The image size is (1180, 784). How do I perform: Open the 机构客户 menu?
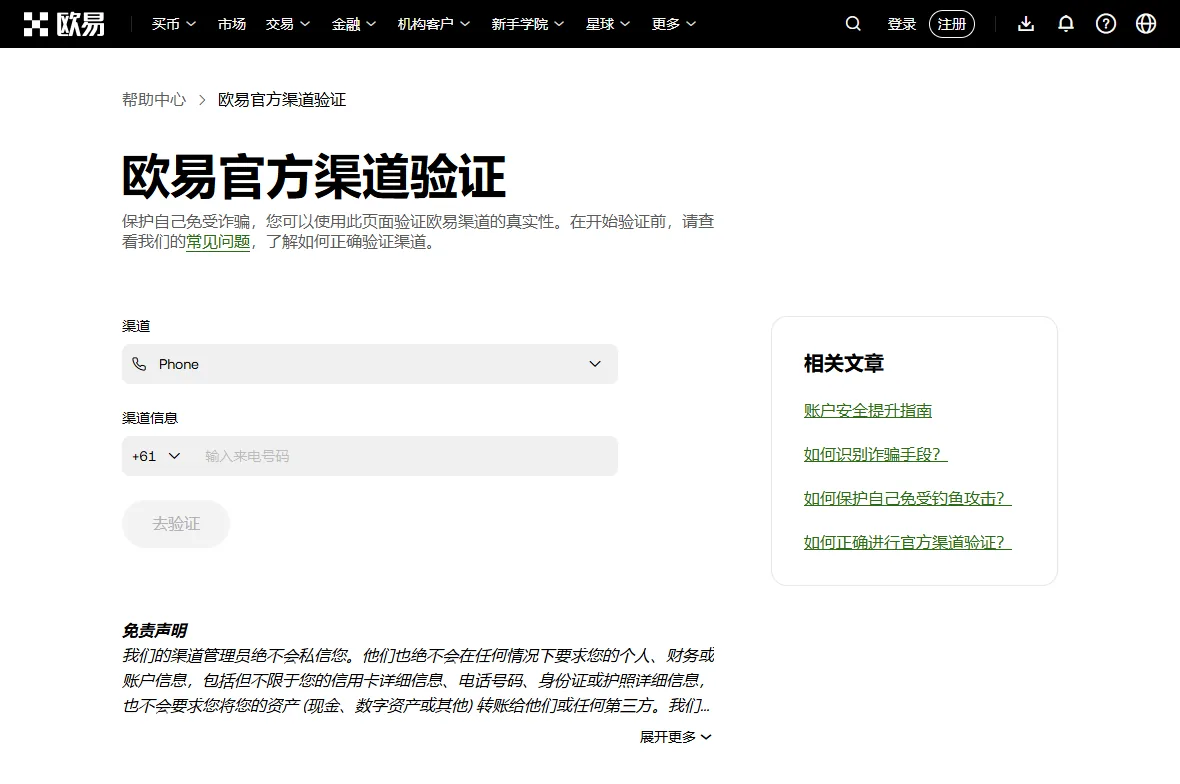(433, 24)
